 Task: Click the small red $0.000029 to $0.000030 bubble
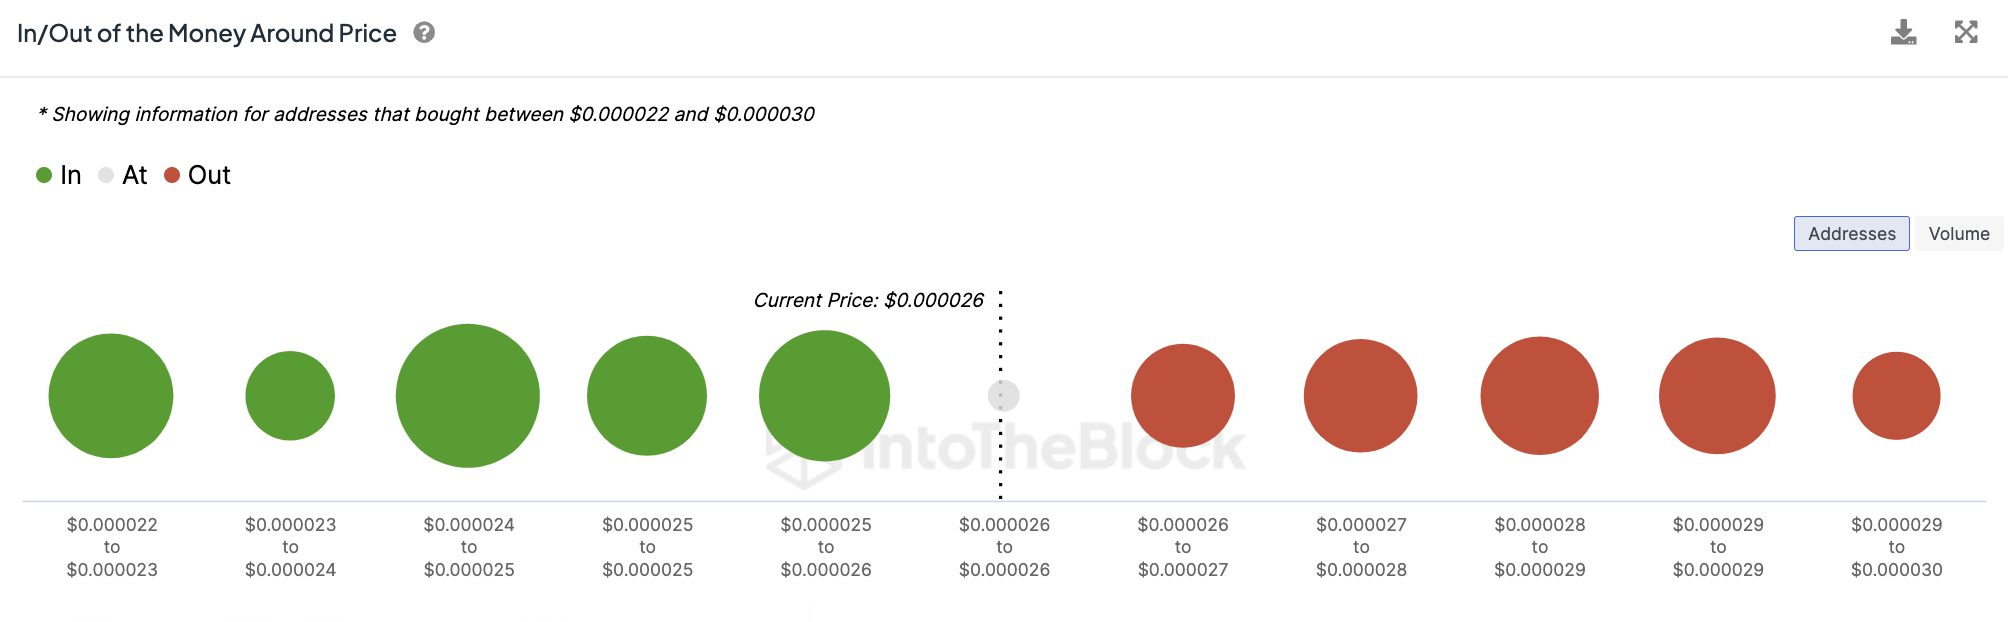pos(1896,396)
